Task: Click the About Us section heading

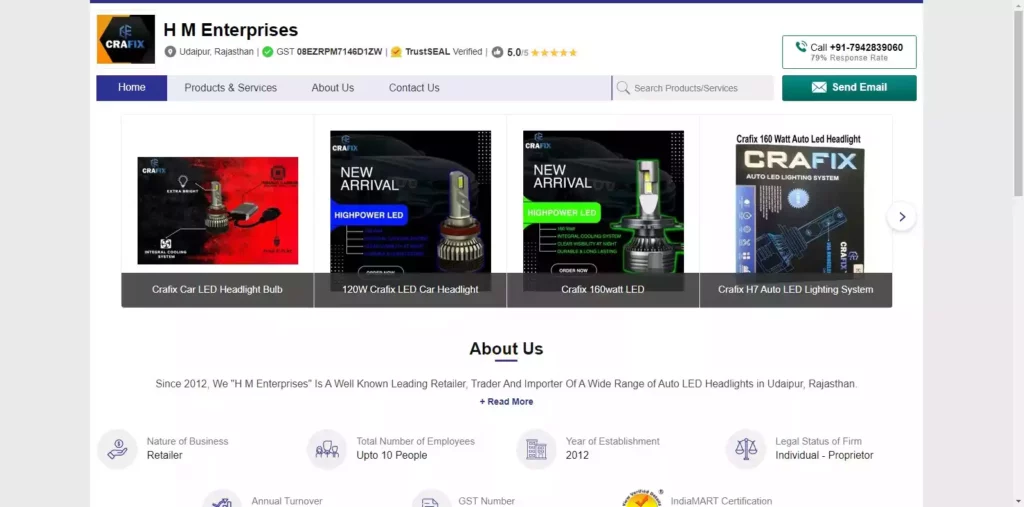Action: [506, 349]
